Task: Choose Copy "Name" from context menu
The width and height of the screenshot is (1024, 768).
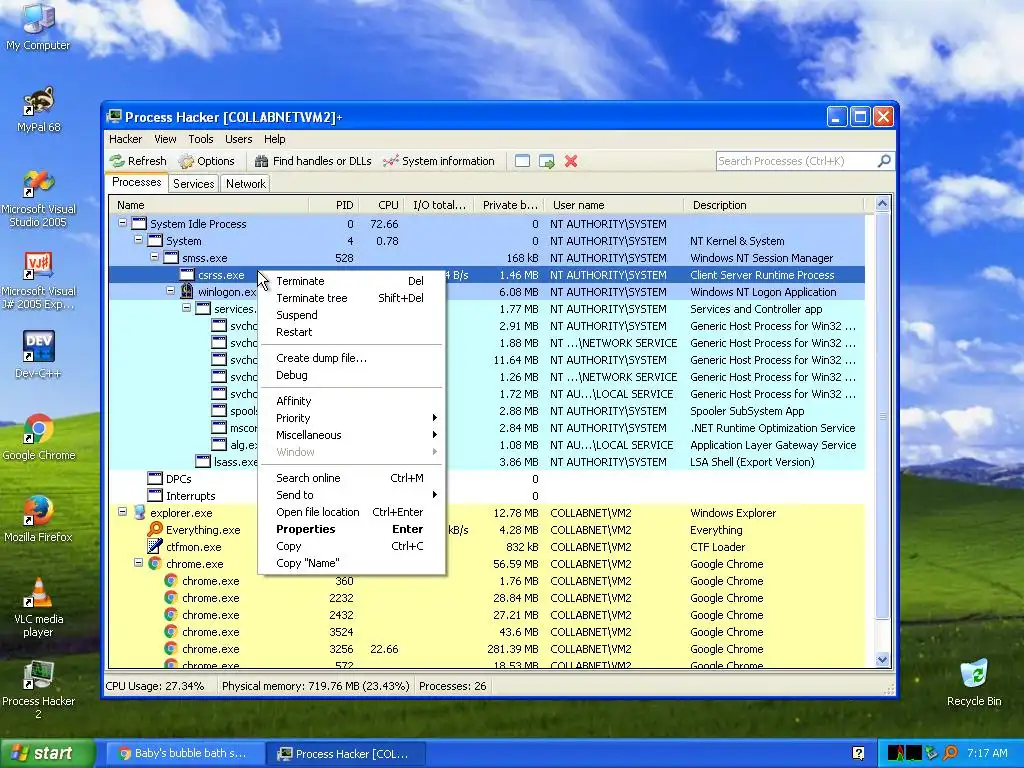Action: (351, 563)
